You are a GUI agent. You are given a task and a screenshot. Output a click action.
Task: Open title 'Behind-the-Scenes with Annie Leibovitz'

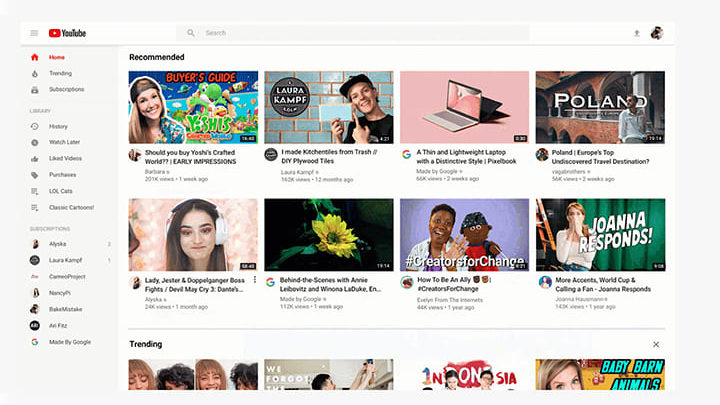(x=330, y=284)
